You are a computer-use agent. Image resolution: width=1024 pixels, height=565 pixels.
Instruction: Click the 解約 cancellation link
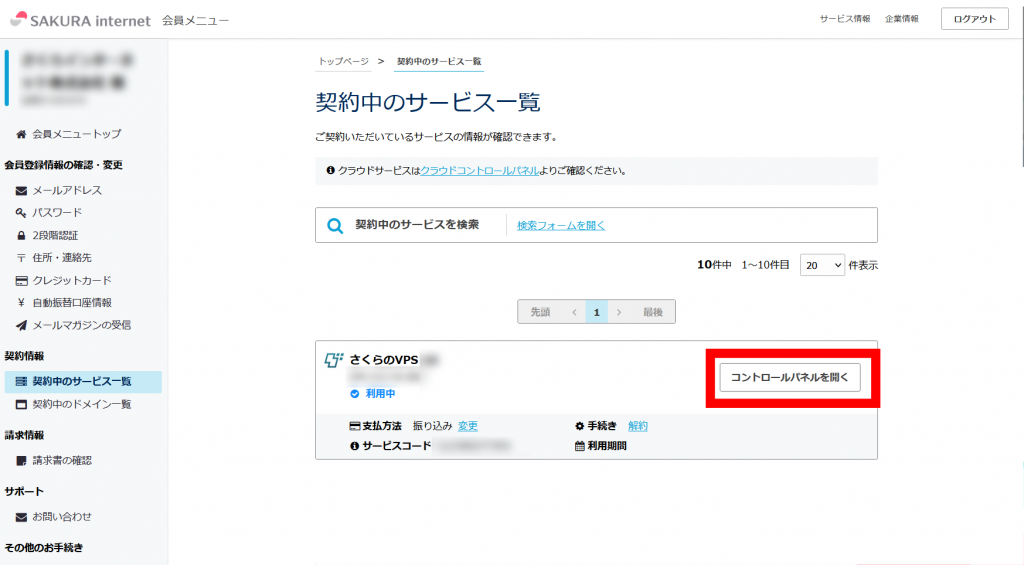(x=638, y=426)
